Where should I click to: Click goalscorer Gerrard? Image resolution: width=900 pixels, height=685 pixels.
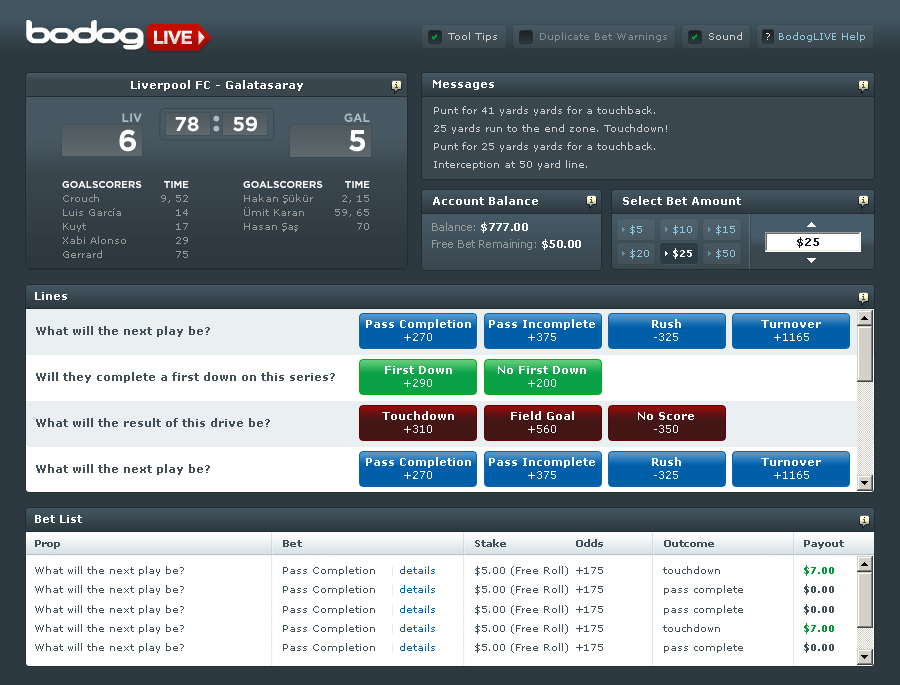(83, 254)
